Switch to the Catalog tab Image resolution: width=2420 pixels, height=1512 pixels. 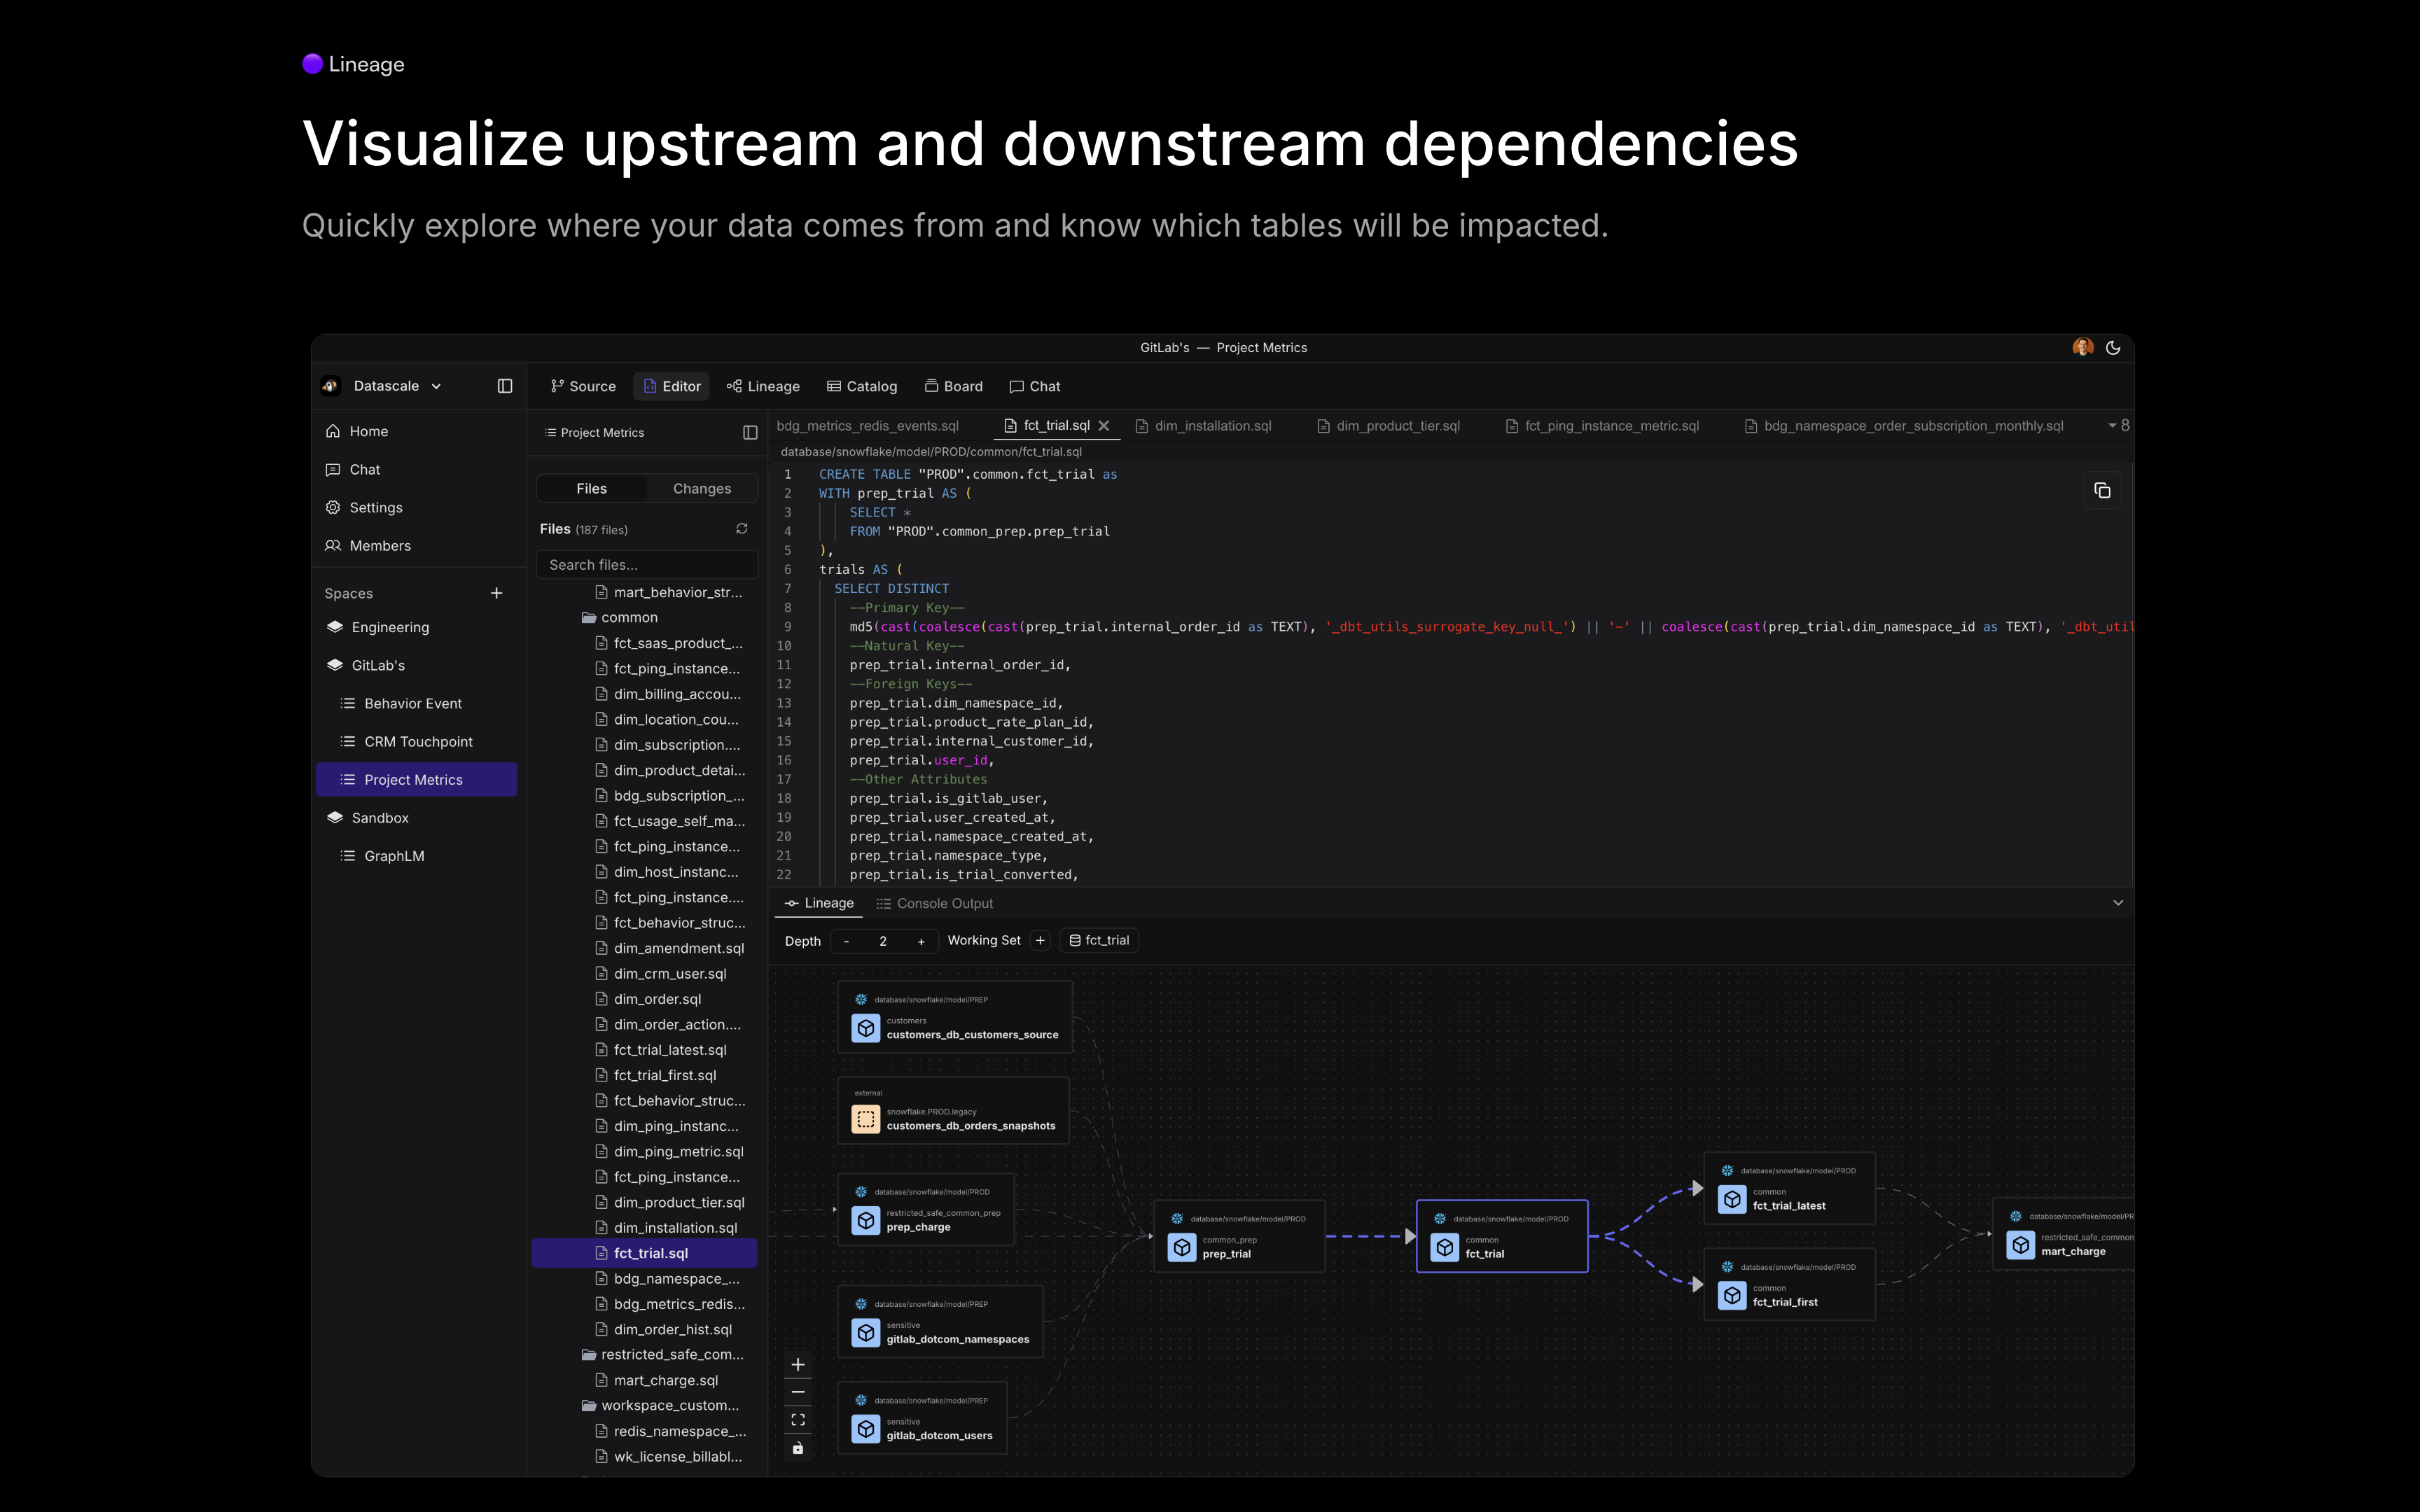[862, 386]
